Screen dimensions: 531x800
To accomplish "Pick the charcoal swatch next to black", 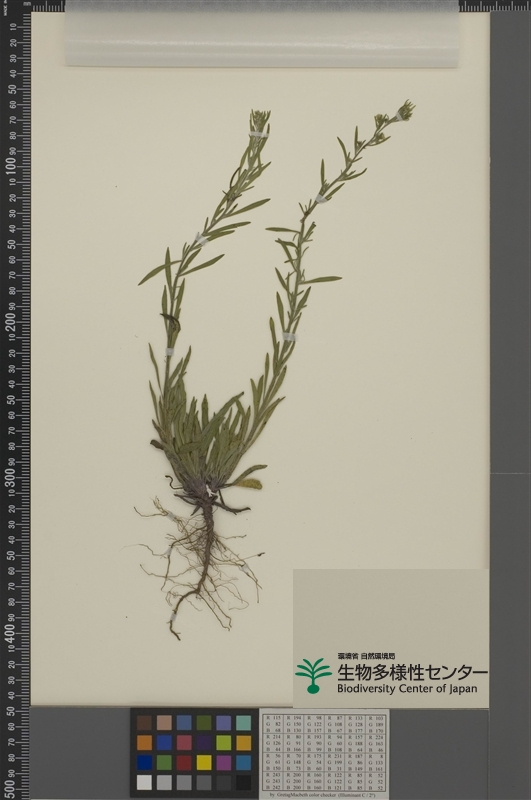I will click(224, 783).
